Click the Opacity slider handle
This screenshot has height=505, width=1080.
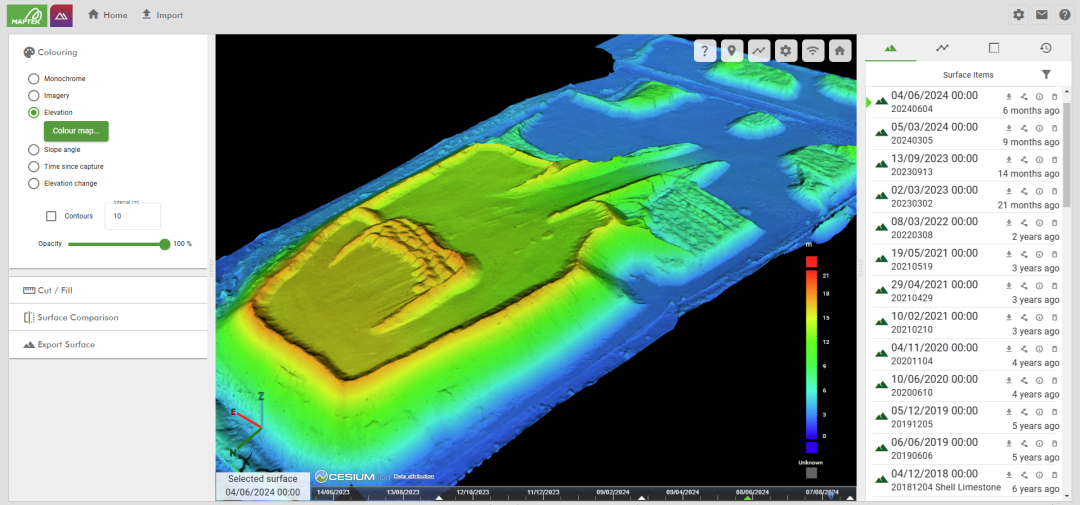[165, 244]
